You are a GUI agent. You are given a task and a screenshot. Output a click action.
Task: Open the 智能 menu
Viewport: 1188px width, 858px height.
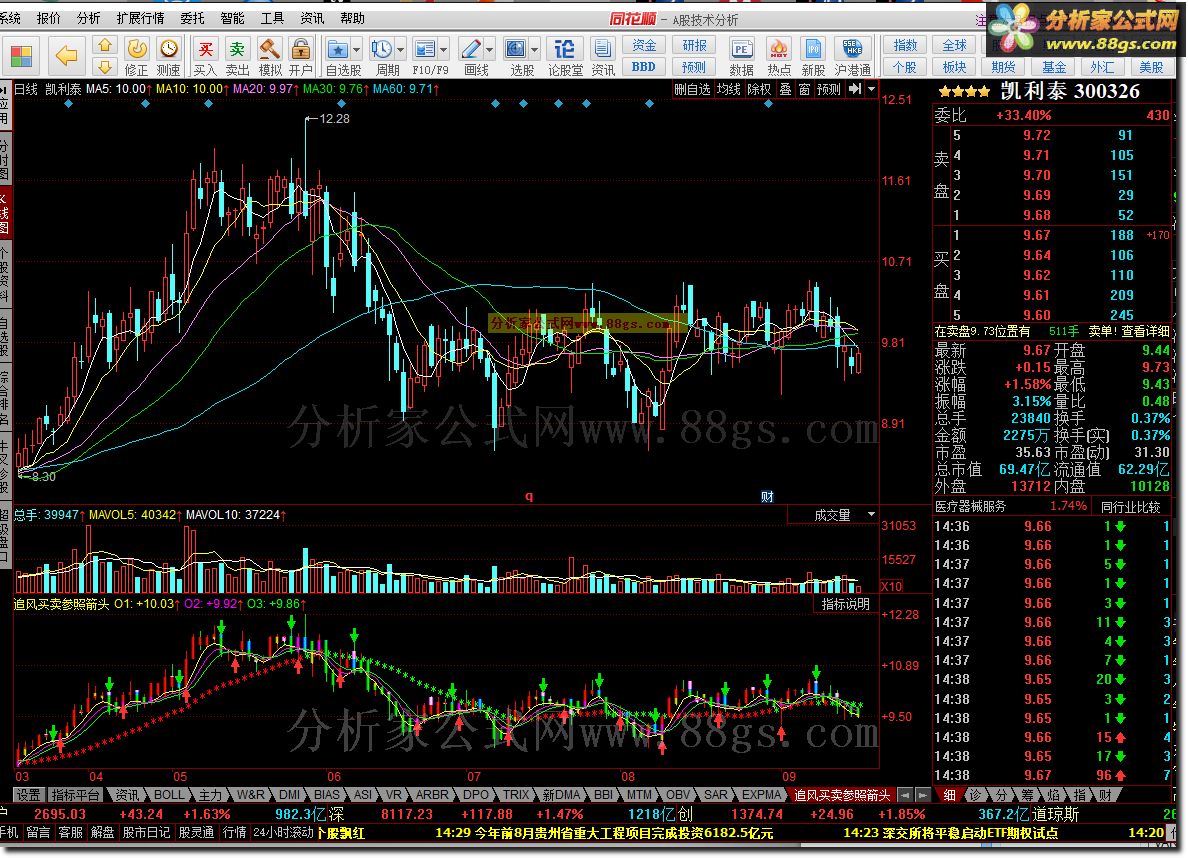tap(232, 17)
